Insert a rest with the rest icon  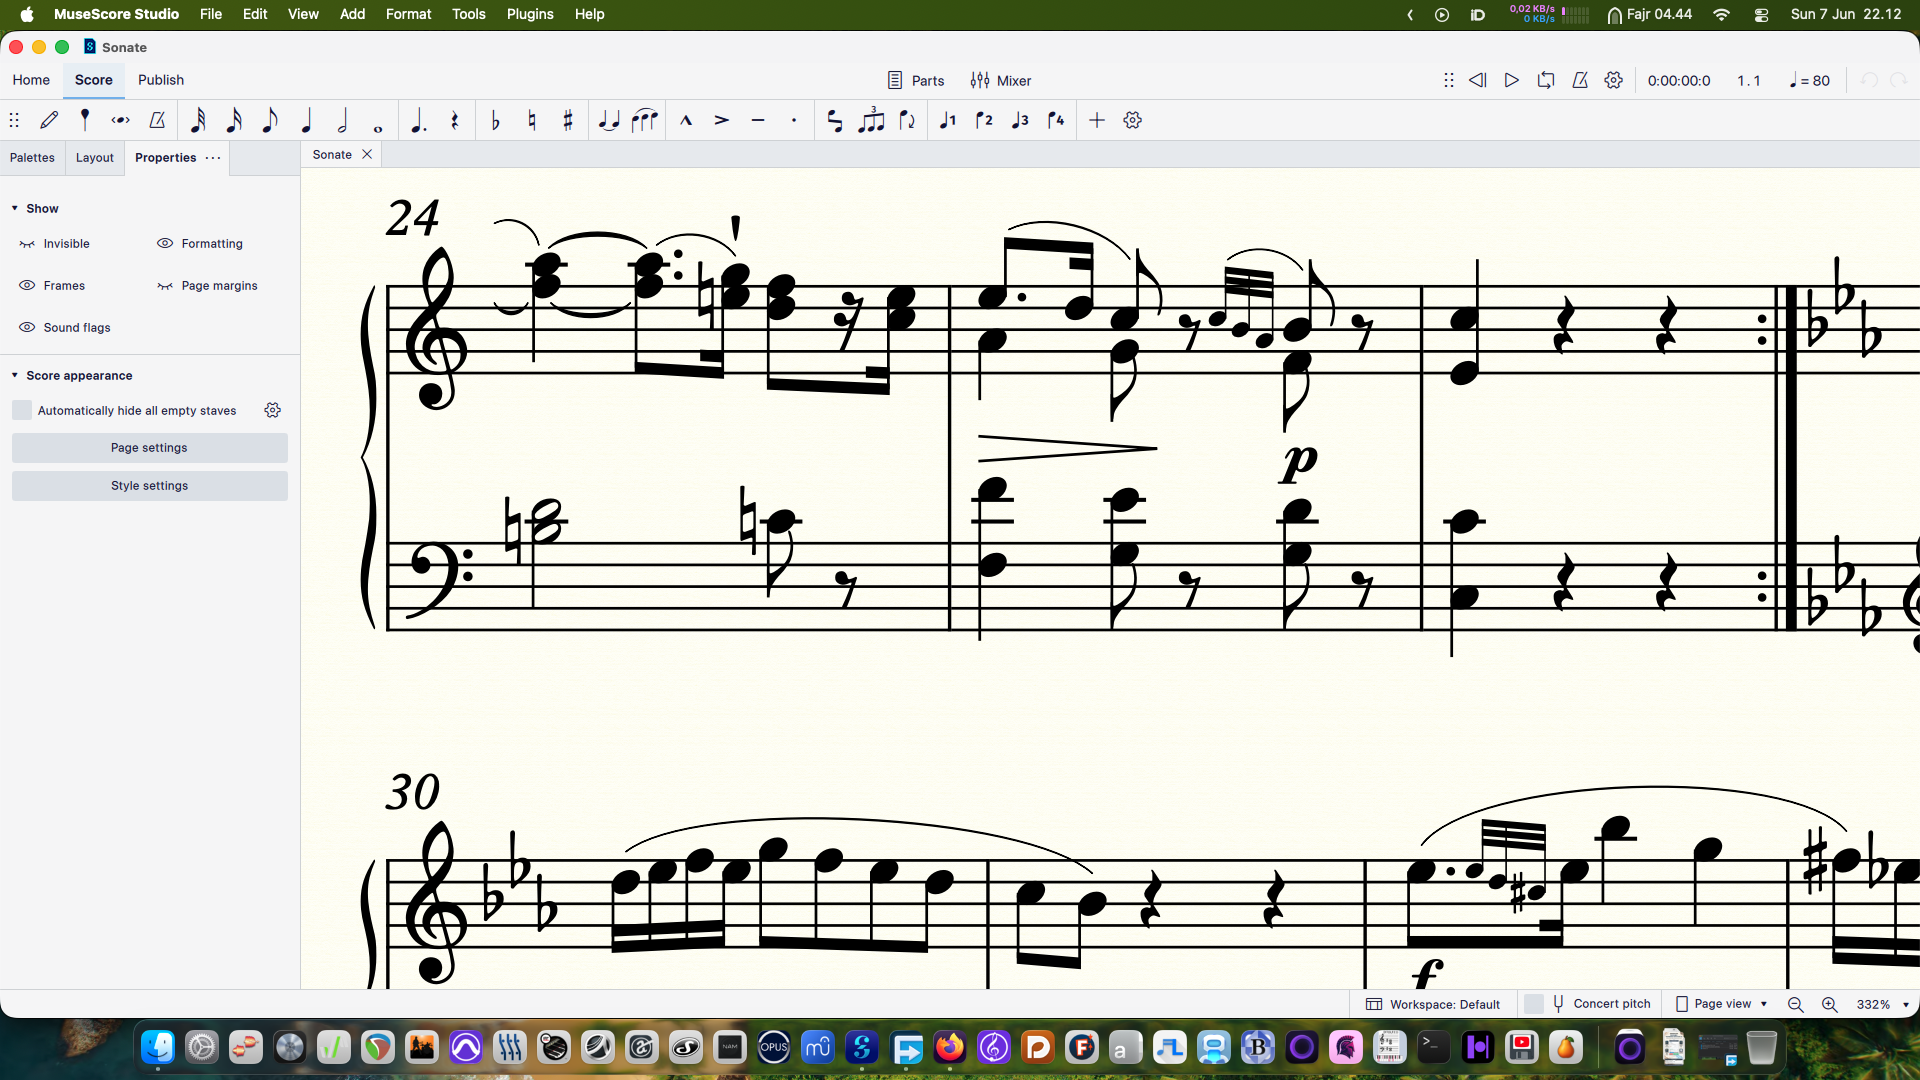pyautogui.click(x=455, y=120)
